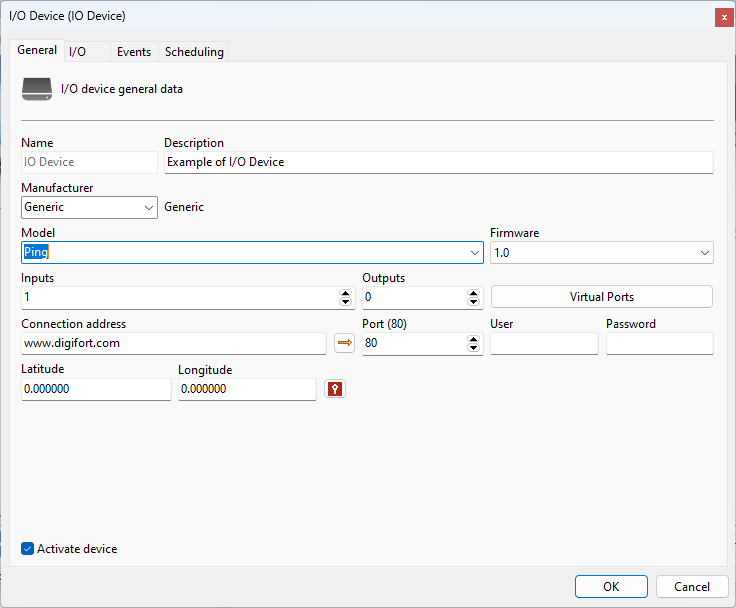Viewport: 736px width, 608px height.
Task: Uncheck the Activate device checkbox
Action: tap(28, 548)
